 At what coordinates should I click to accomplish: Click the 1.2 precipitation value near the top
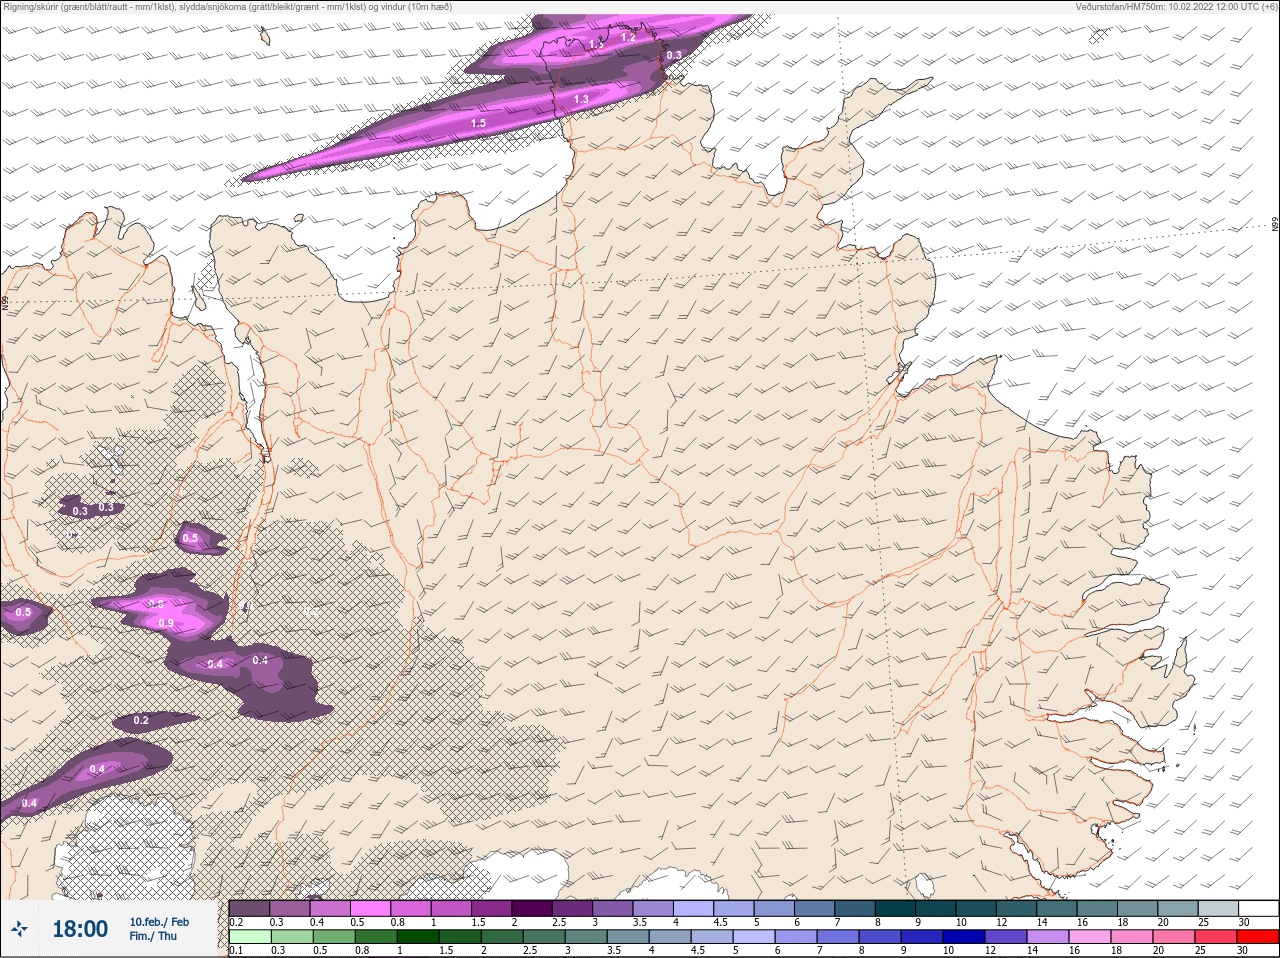click(x=628, y=37)
